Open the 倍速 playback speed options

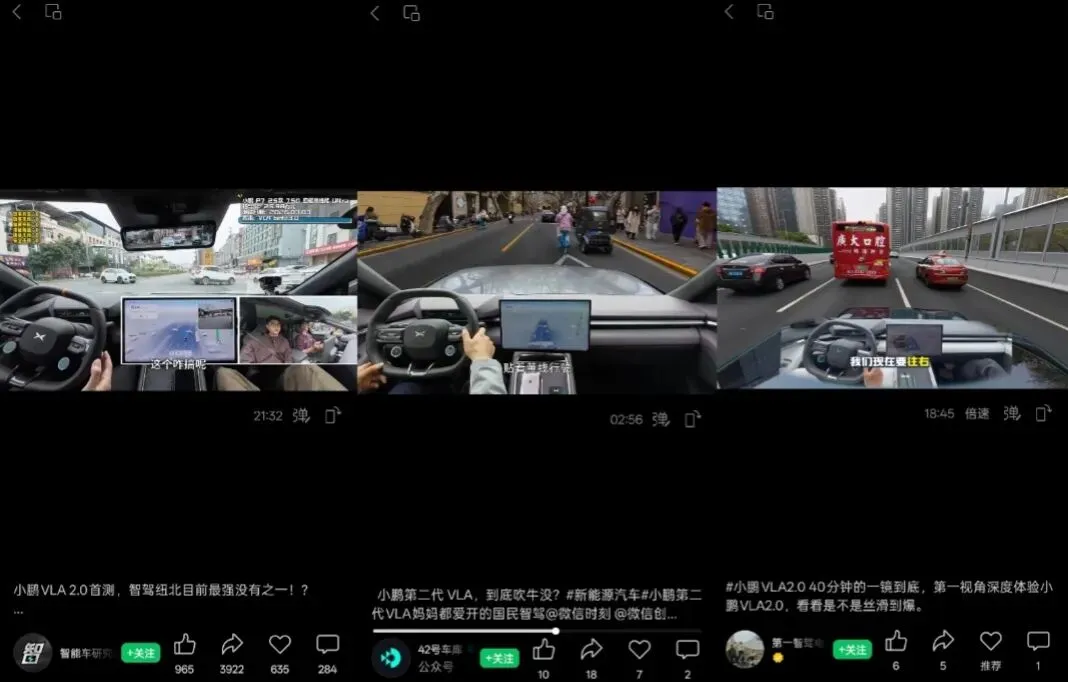pos(977,414)
